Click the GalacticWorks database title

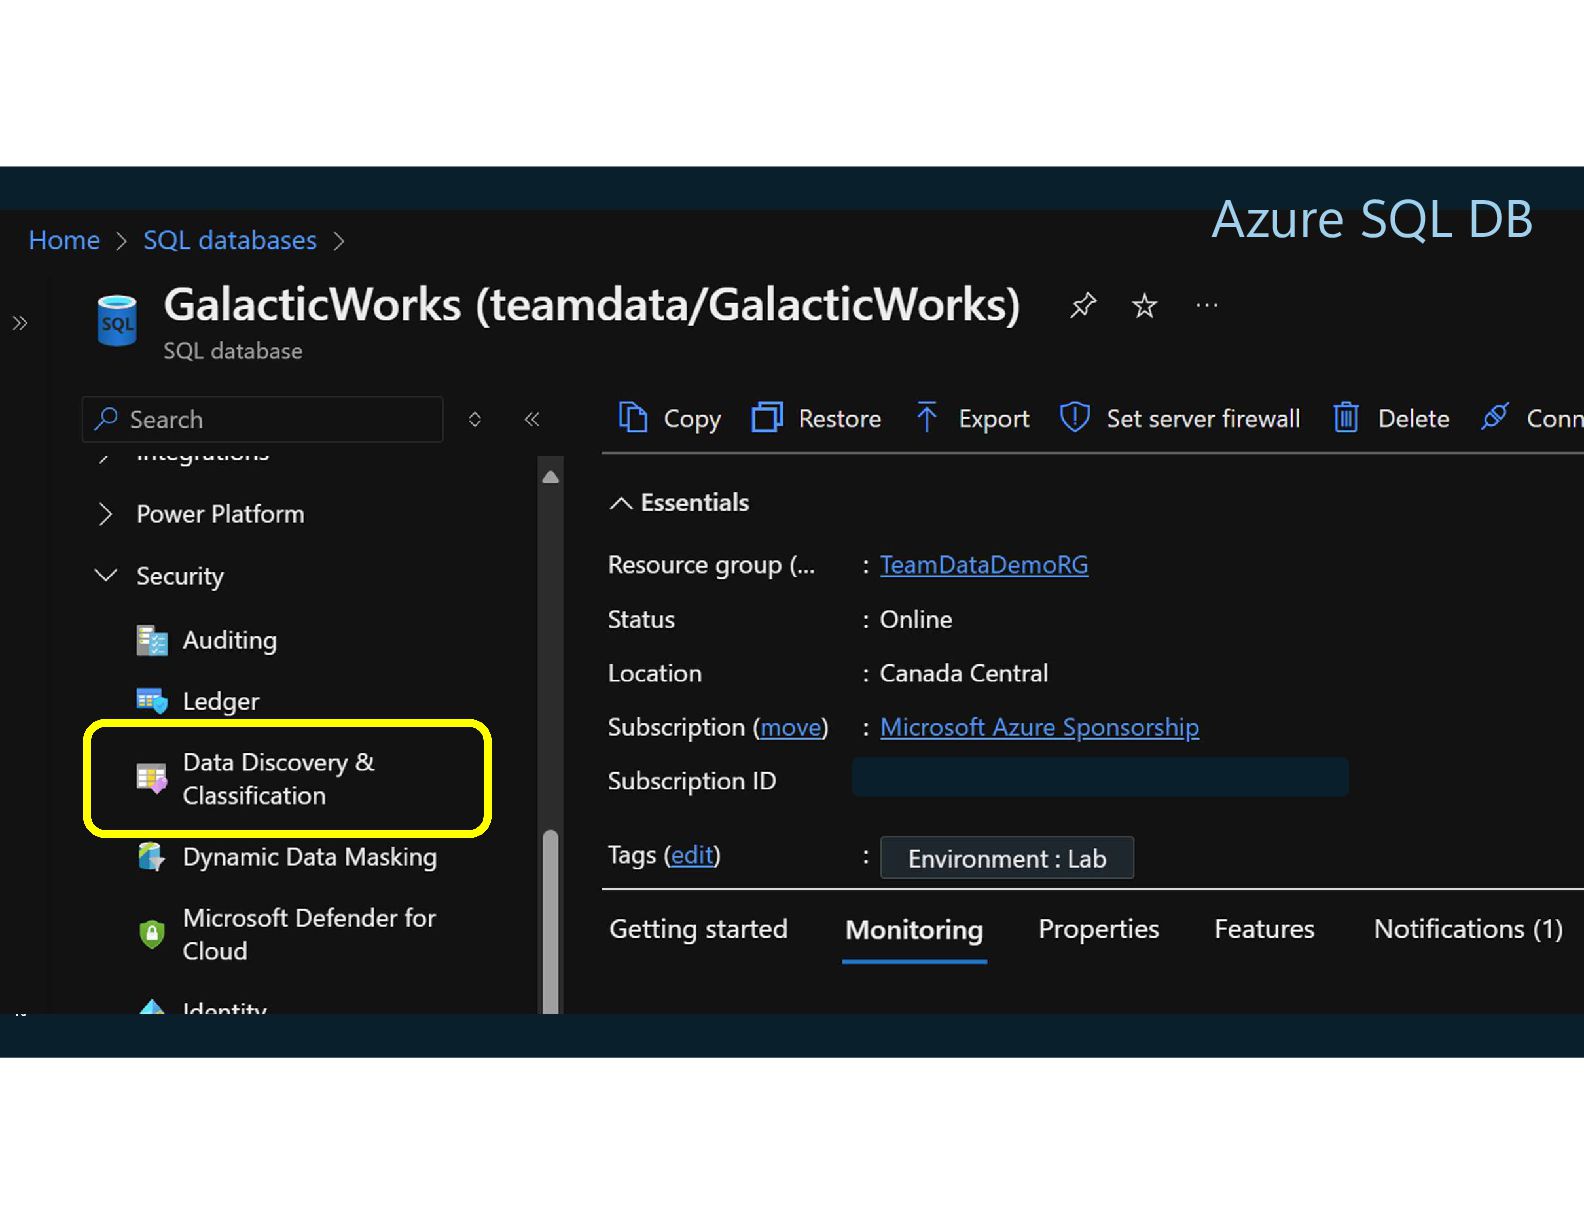(591, 305)
